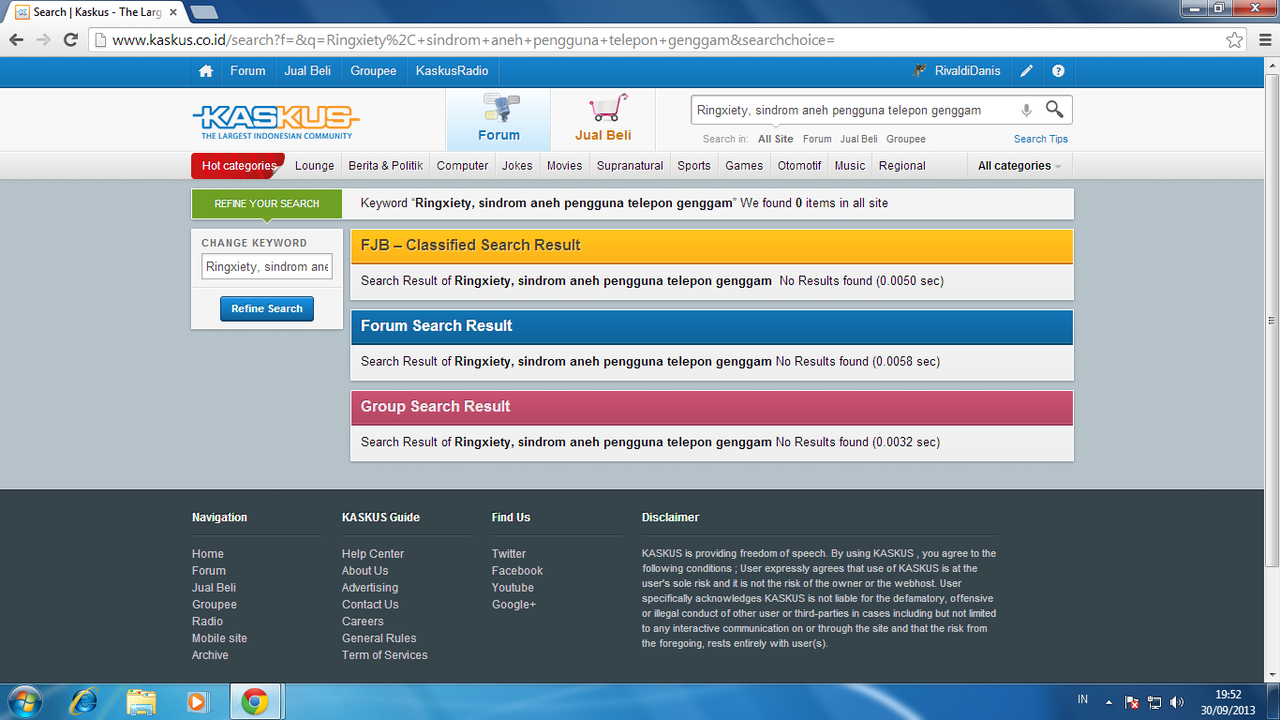This screenshot has width=1280, height=720.
Task: Click the network tray icon
Action: click(1155, 702)
